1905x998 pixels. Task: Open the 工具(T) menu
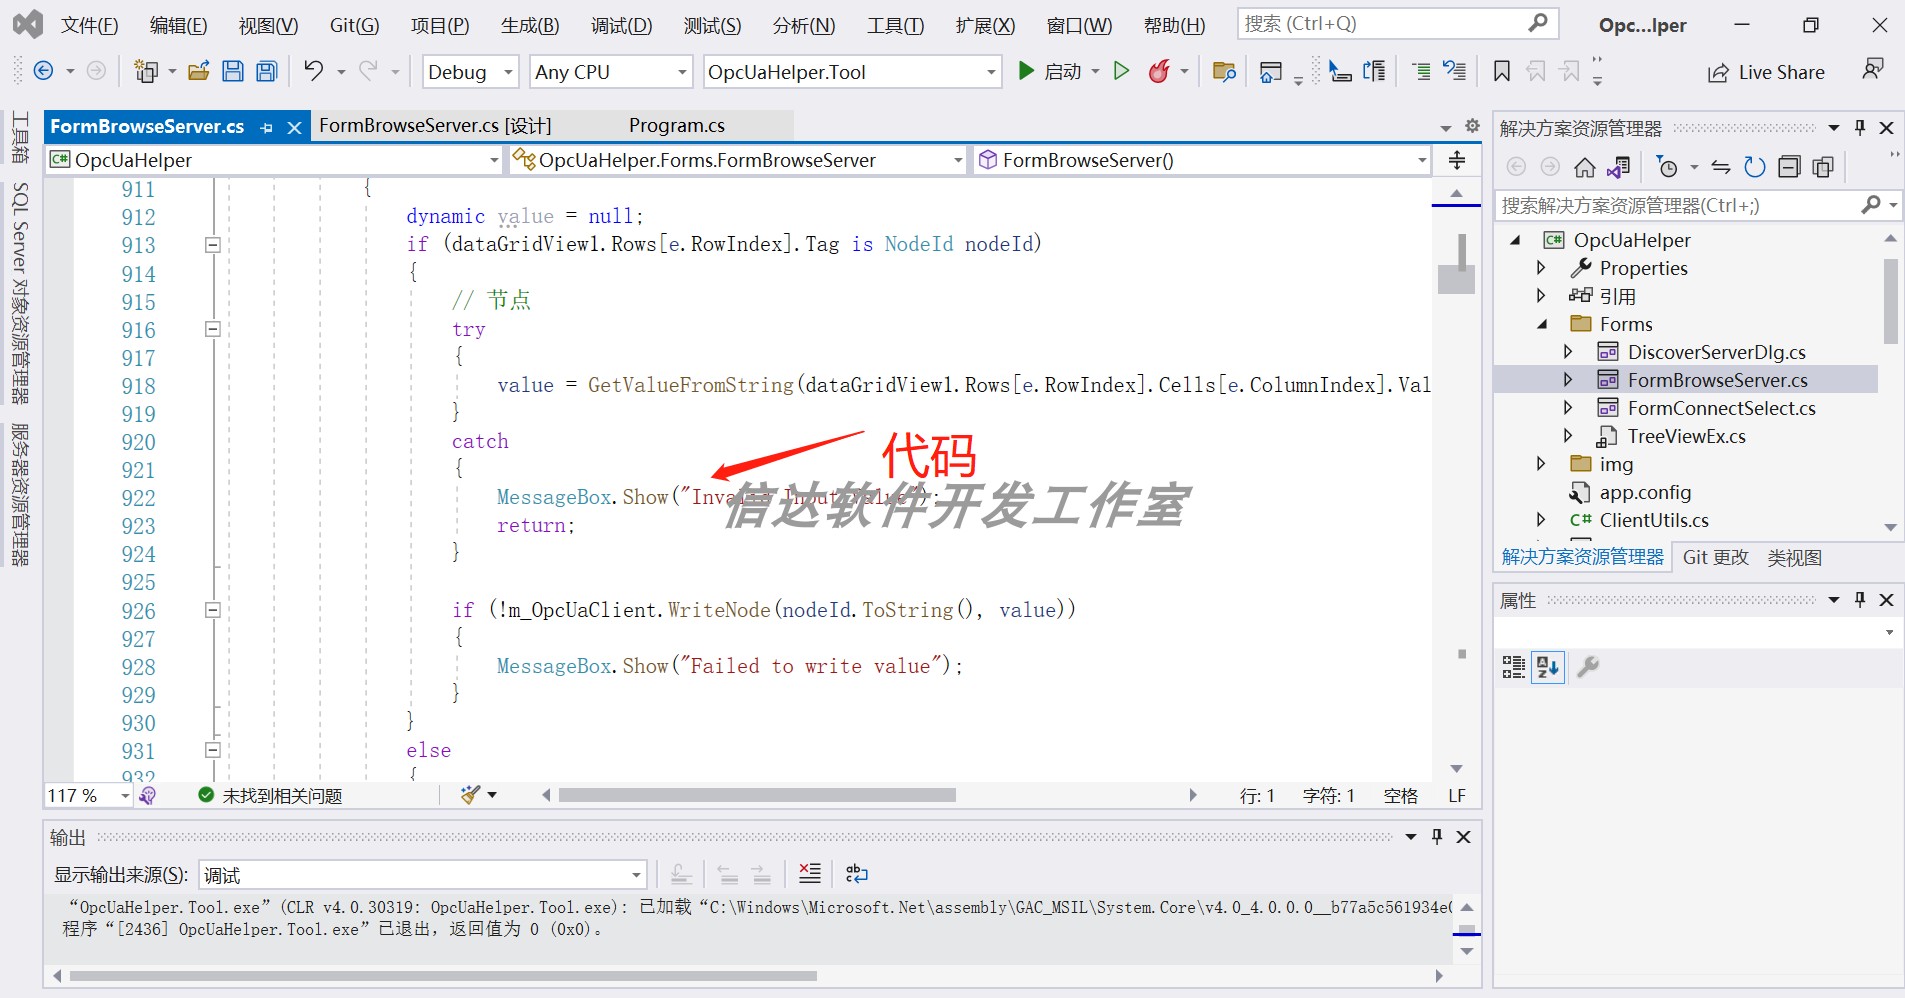tap(895, 25)
